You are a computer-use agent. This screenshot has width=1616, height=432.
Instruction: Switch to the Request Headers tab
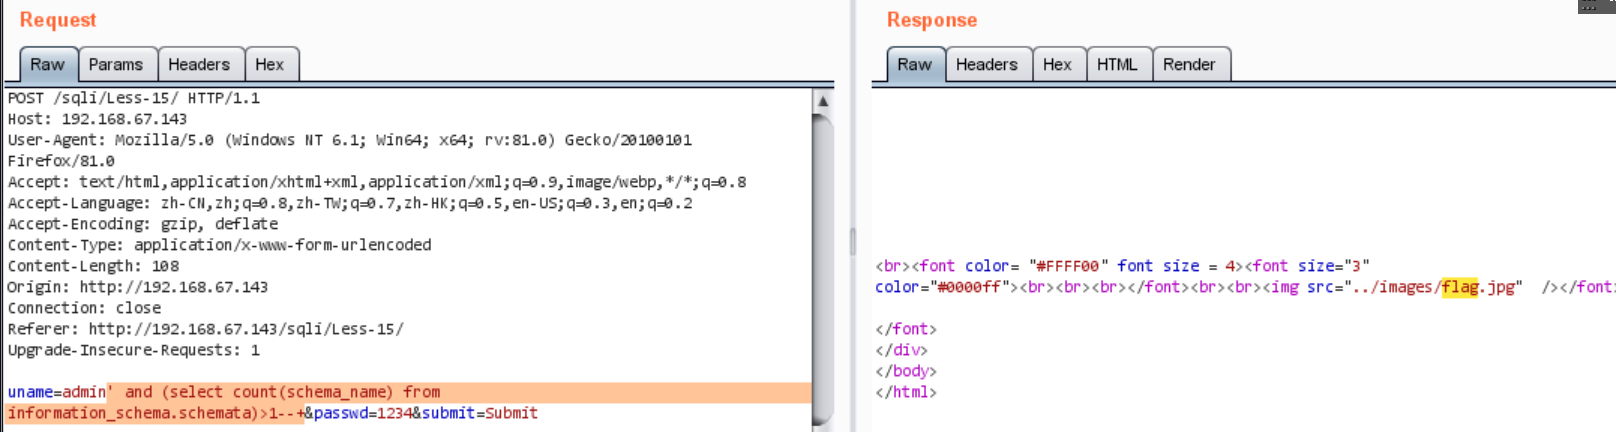click(x=199, y=64)
